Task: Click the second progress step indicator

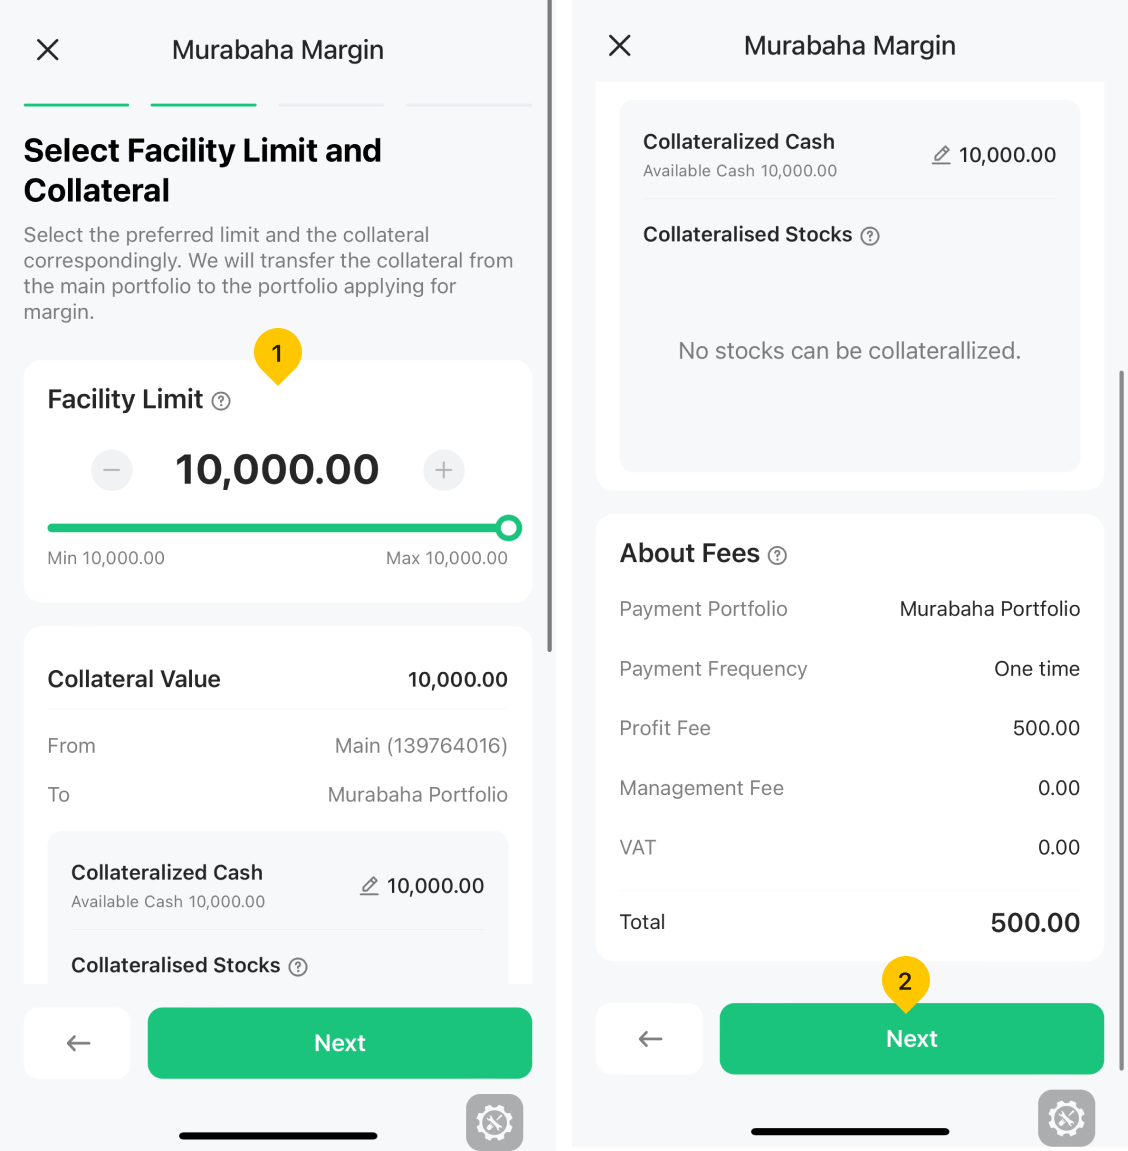Action: tap(203, 105)
